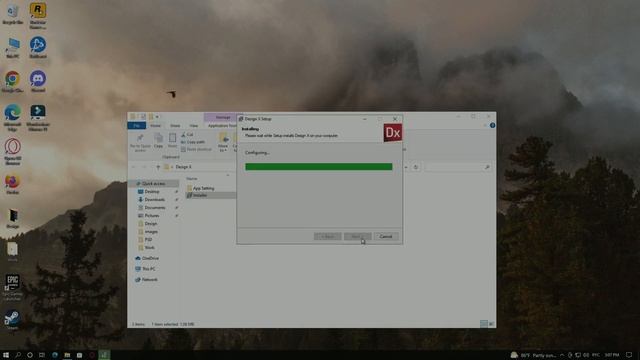Click the Paste icon in Explorer ribbon
The image size is (640, 360).
pyautogui.click(x=172, y=141)
